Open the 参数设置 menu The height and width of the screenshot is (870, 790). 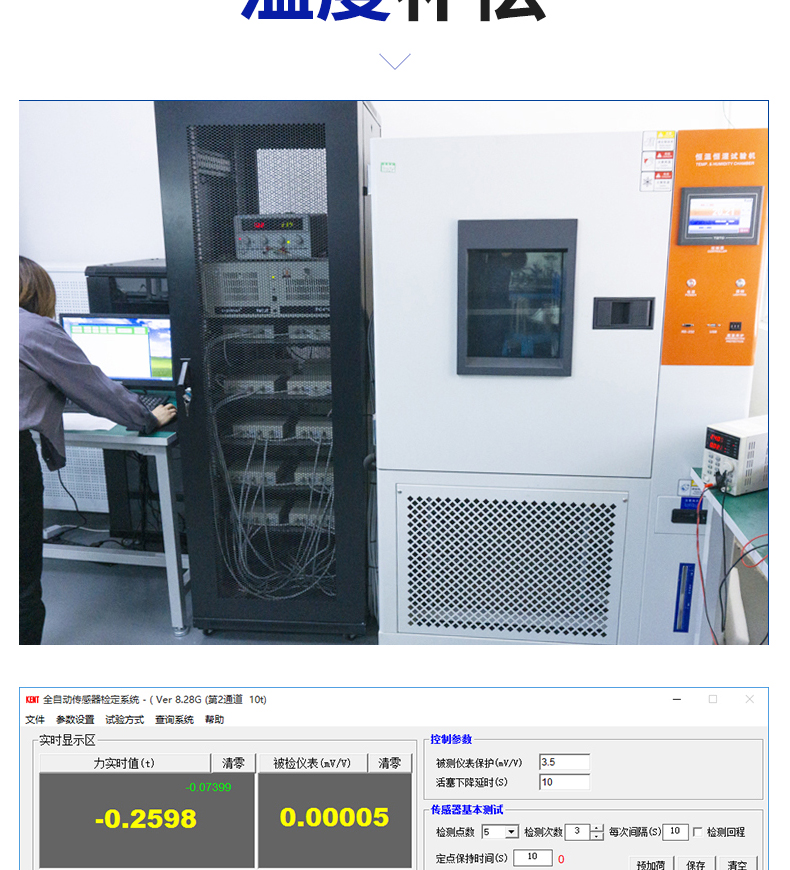pyautogui.click(x=75, y=719)
